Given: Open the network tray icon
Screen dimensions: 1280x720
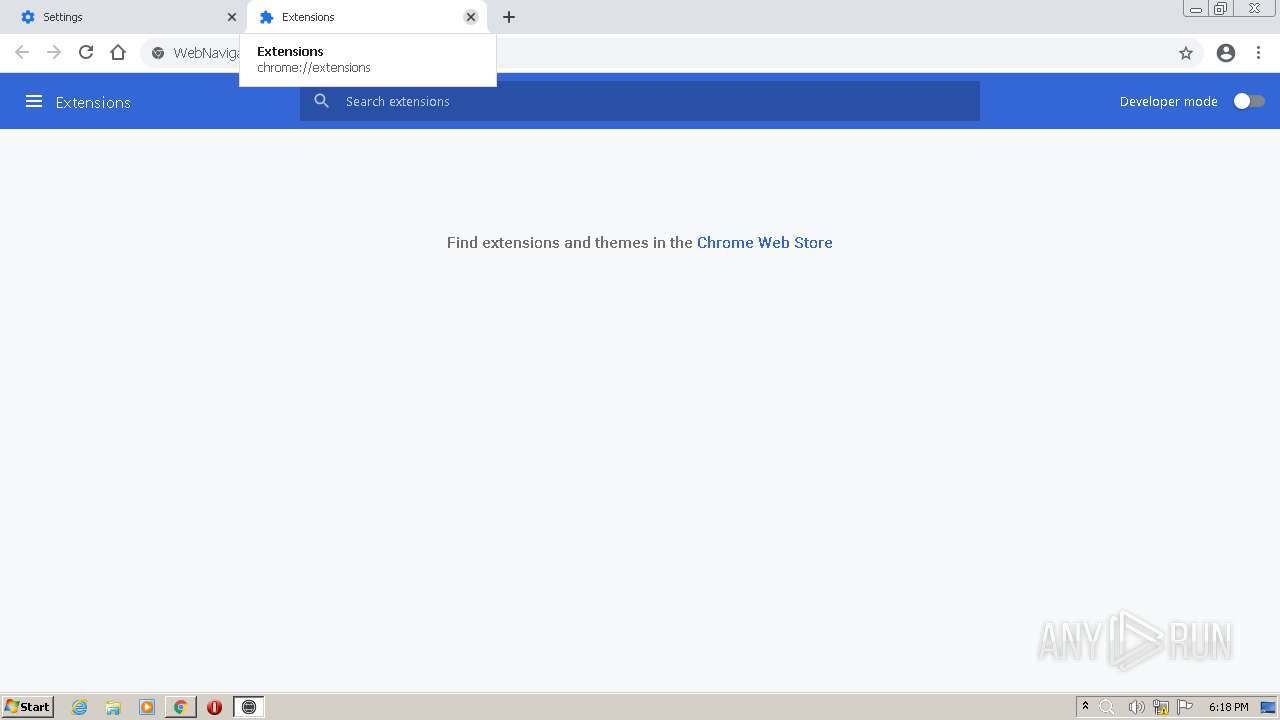Looking at the screenshot, I should coord(1161,707).
